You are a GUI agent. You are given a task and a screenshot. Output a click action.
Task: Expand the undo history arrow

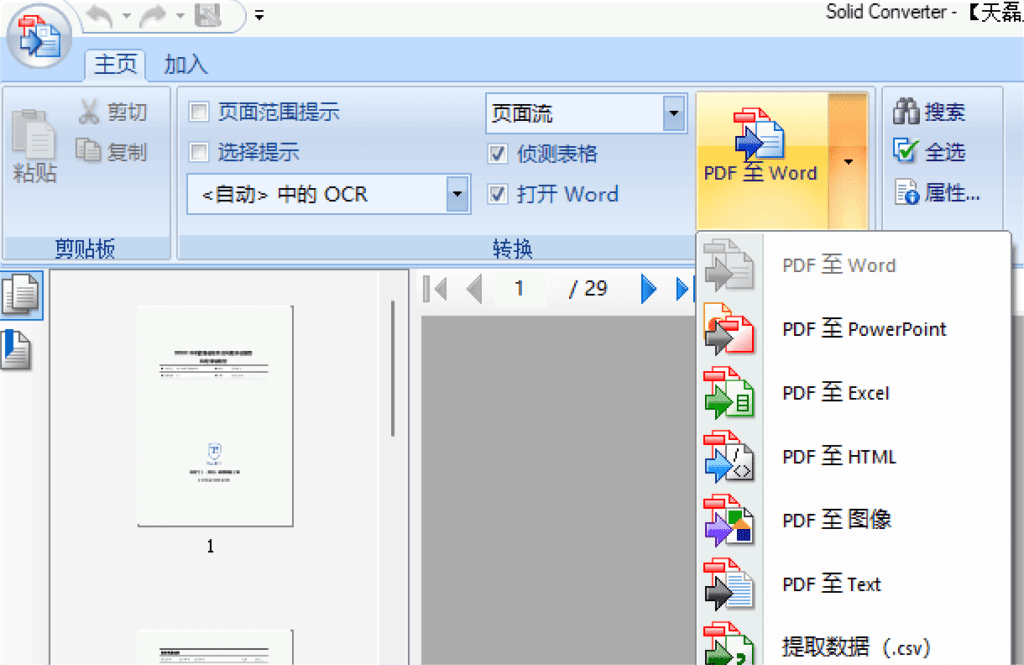click(126, 16)
